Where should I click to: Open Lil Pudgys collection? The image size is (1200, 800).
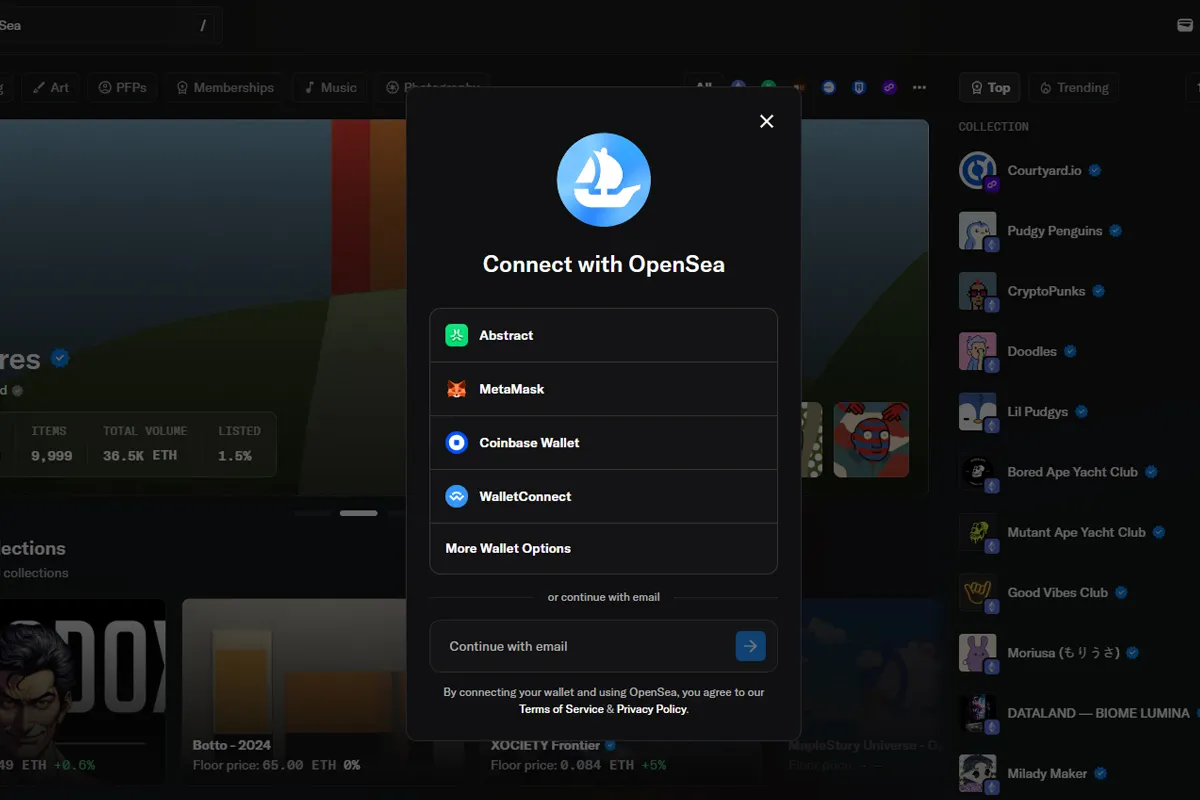(x=1038, y=412)
